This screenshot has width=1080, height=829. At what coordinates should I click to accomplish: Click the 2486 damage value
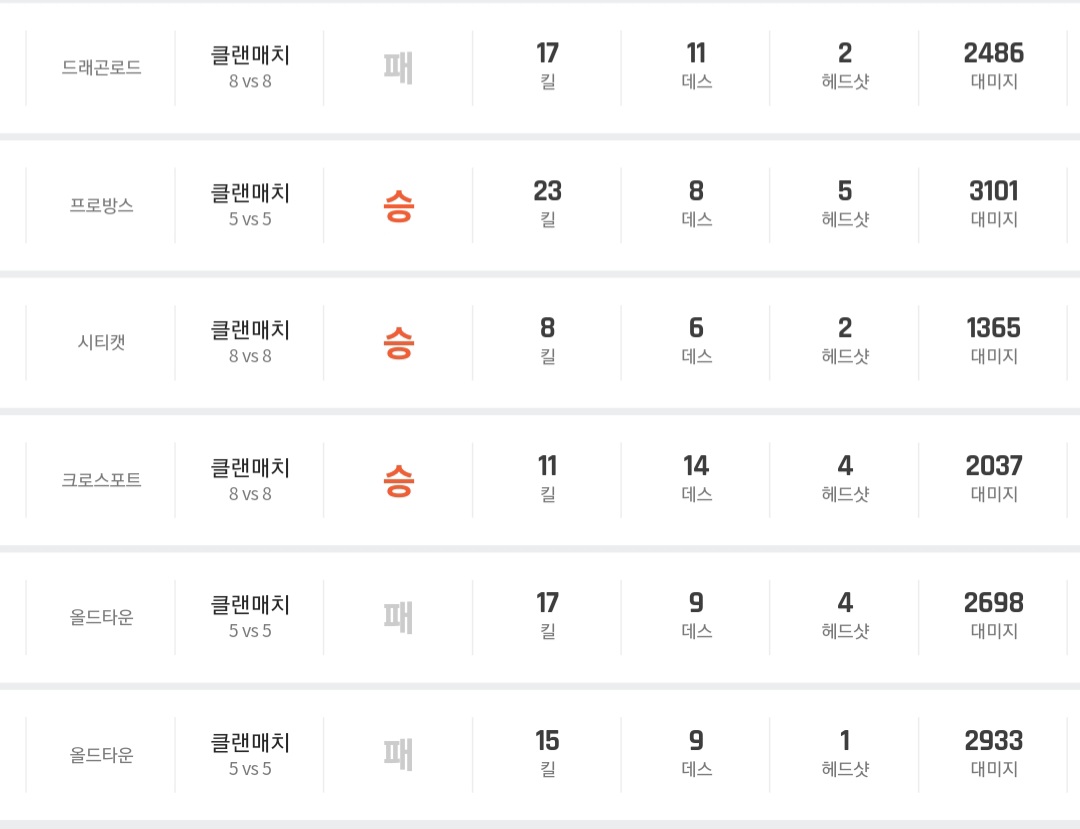click(993, 54)
